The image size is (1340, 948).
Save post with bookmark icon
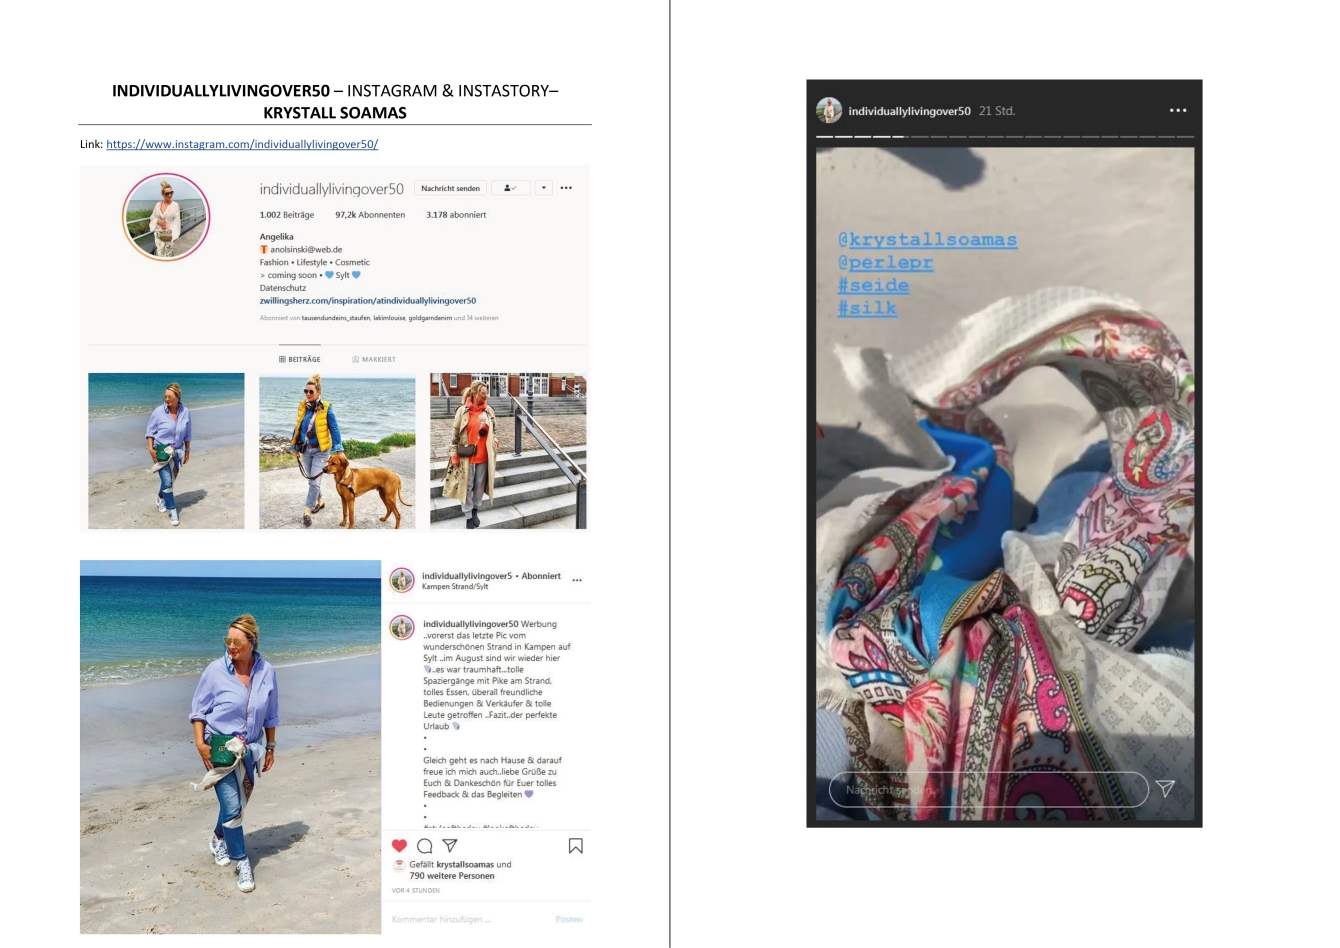[x=575, y=846]
